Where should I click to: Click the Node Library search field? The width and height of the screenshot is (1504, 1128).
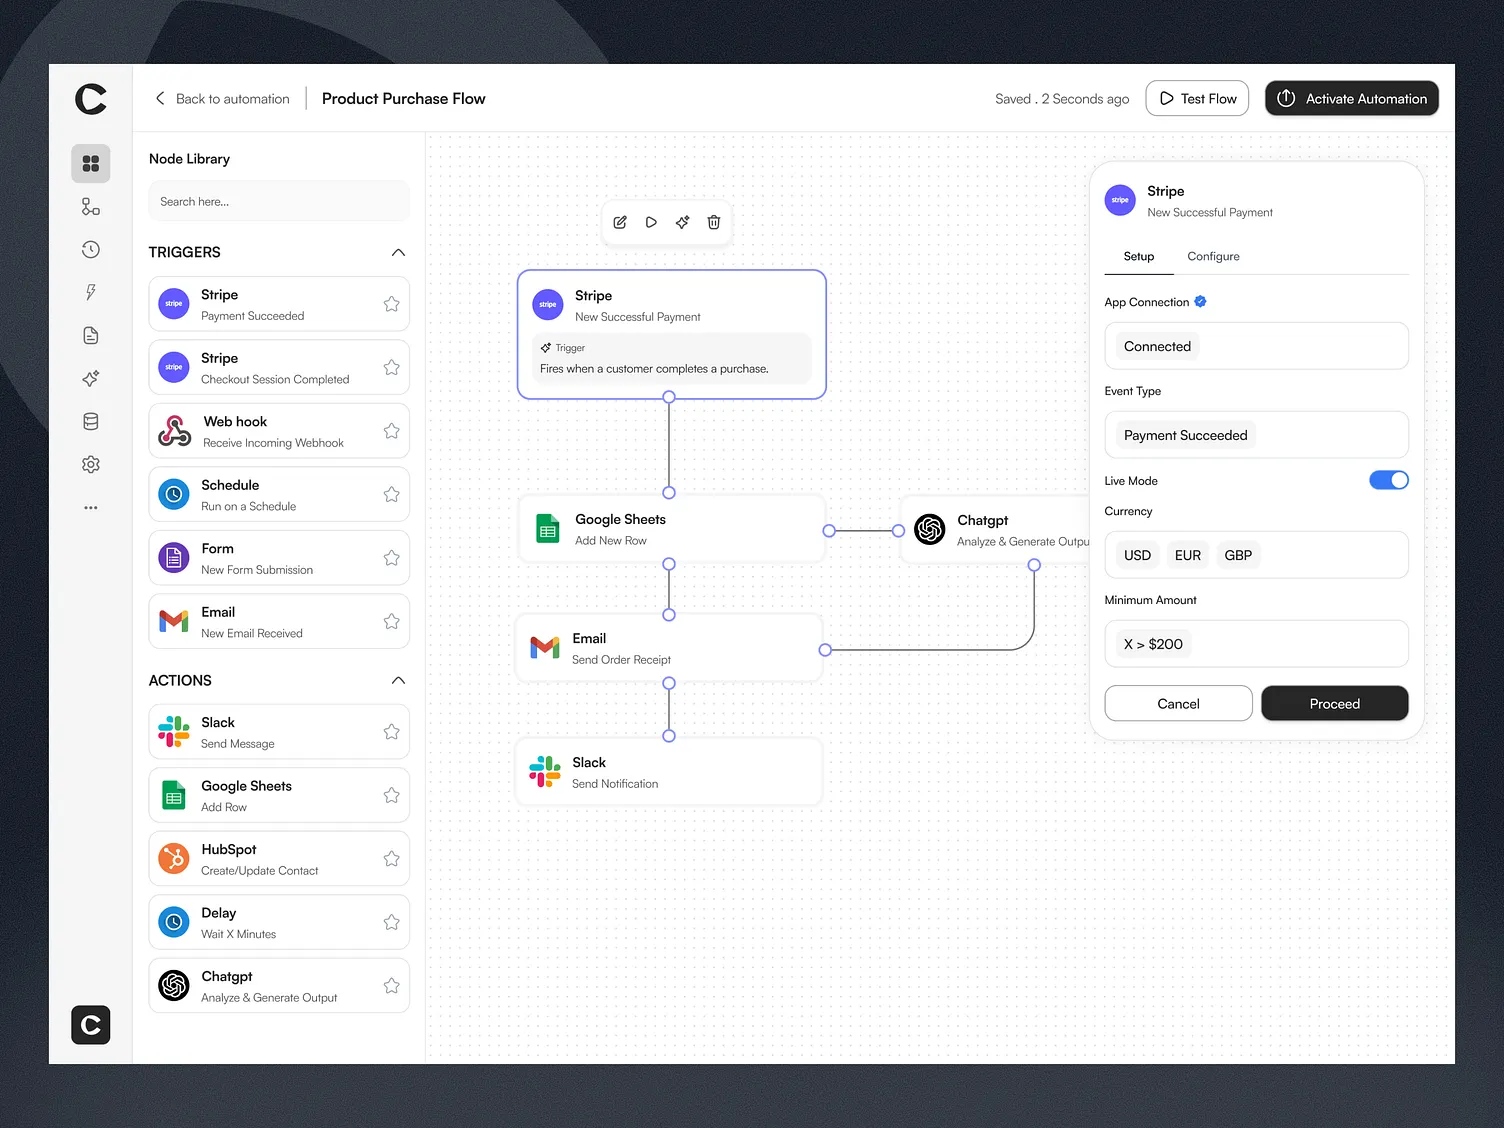[x=279, y=201]
